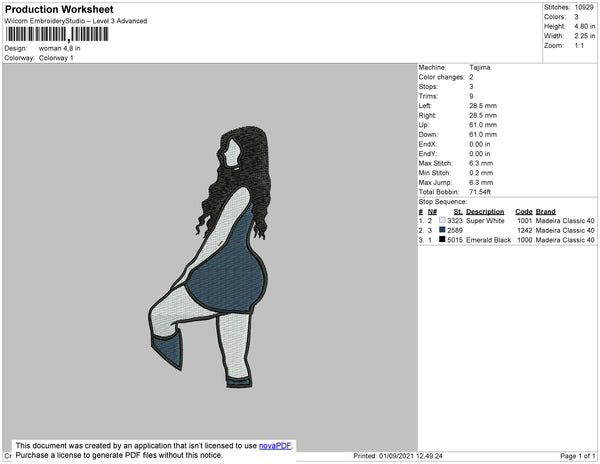This screenshot has width=600, height=464.
Task: Select thread code 1242 in the 2589 row
Action: tap(525, 230)
